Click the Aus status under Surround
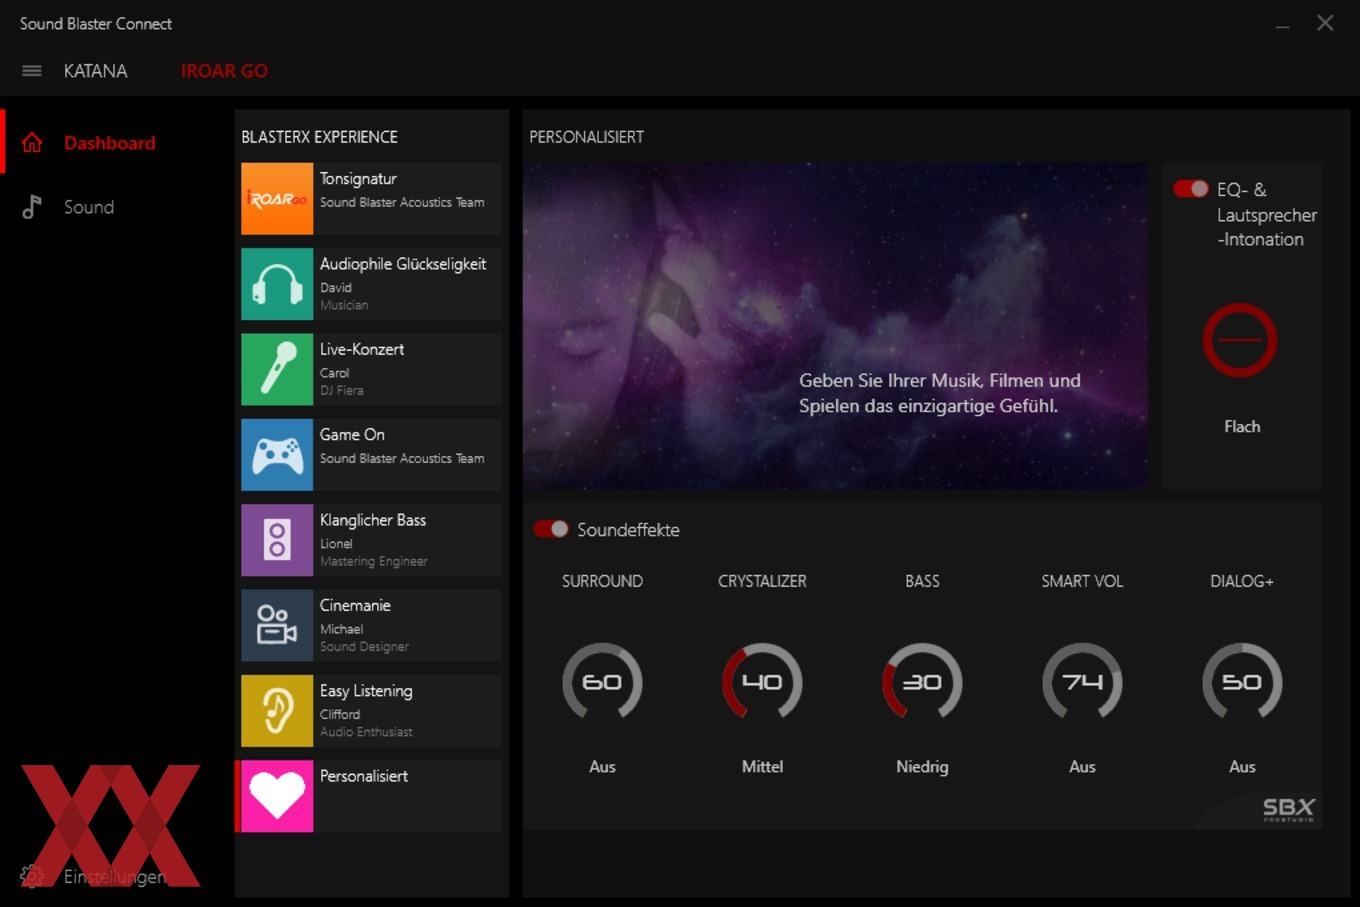 click(x=602, y=767)
